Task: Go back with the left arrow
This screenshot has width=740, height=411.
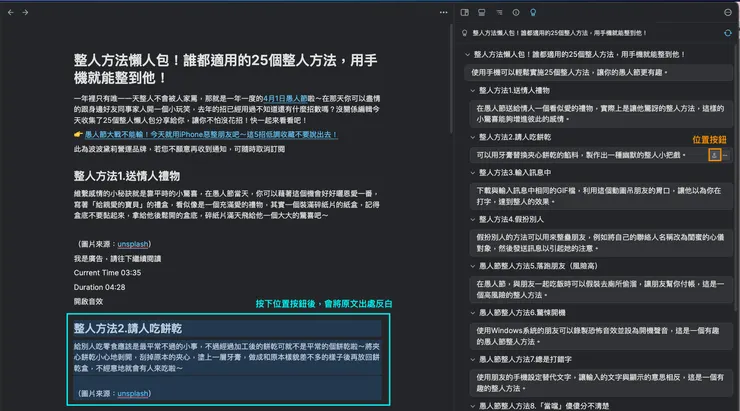Action: coord(10,12)
